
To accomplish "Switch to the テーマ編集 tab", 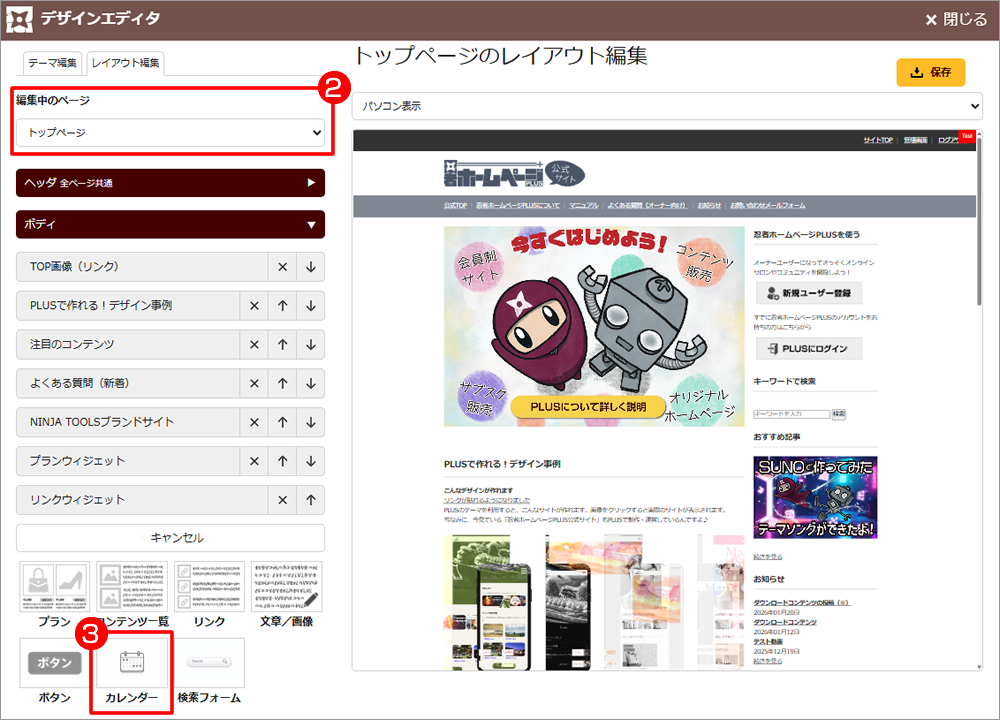I will [52, 63].
